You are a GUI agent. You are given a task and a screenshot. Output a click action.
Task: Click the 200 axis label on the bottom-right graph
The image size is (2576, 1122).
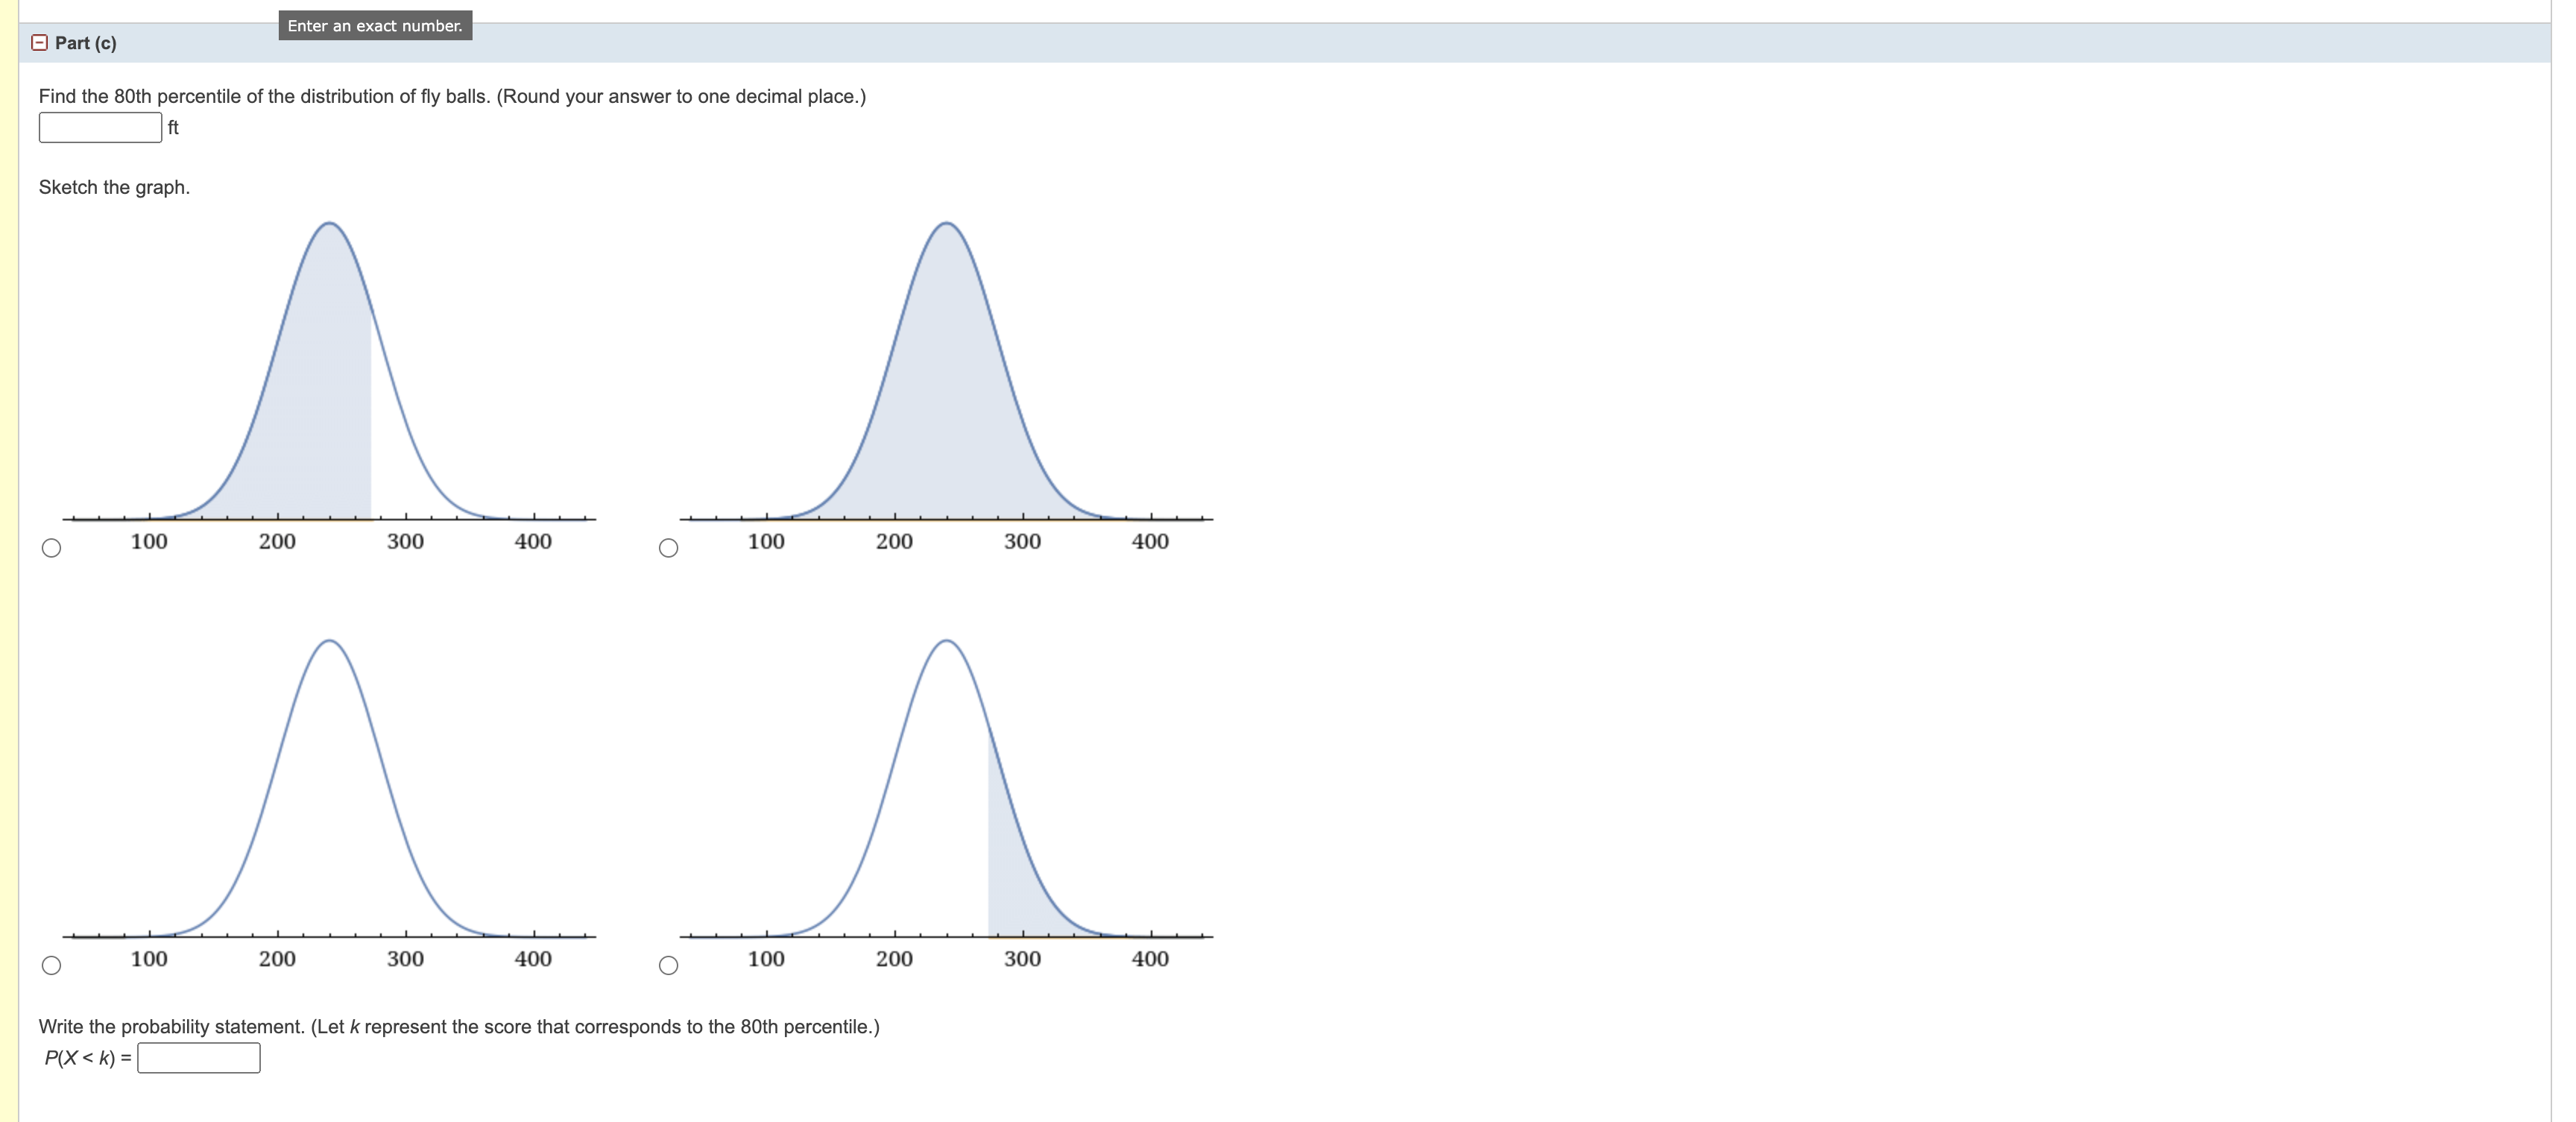[894, 959]
